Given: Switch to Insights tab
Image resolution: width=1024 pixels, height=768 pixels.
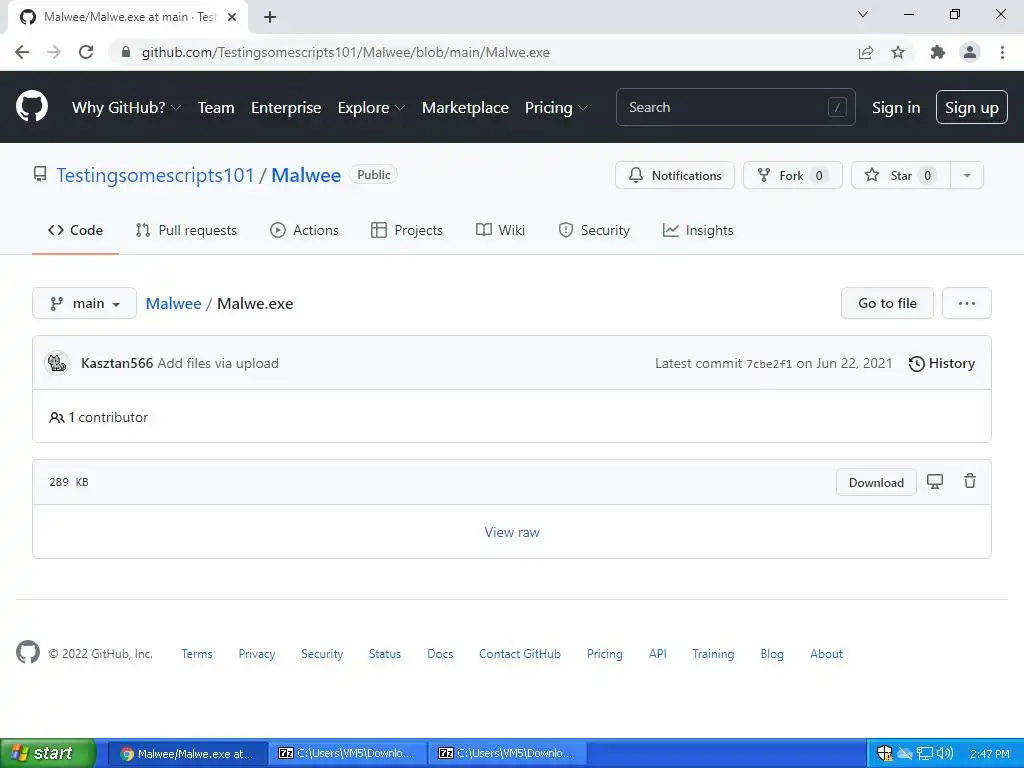Looking at the screenshot, I should click(x=697, y=230).
